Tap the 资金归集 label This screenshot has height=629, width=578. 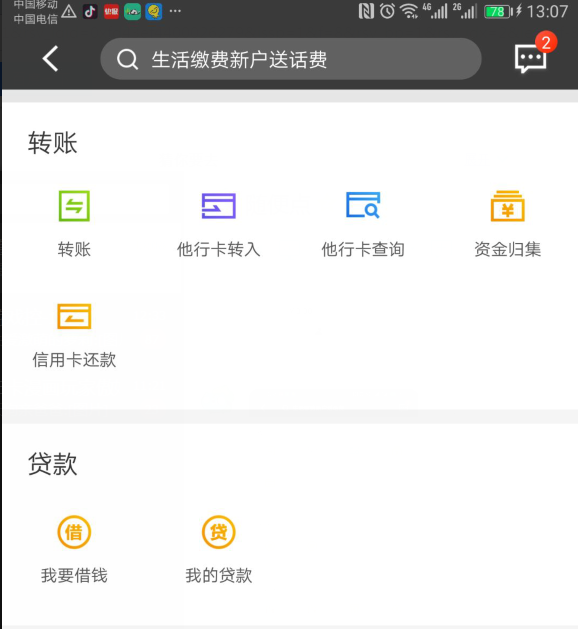pyautogui.click(x=508, y=249)
